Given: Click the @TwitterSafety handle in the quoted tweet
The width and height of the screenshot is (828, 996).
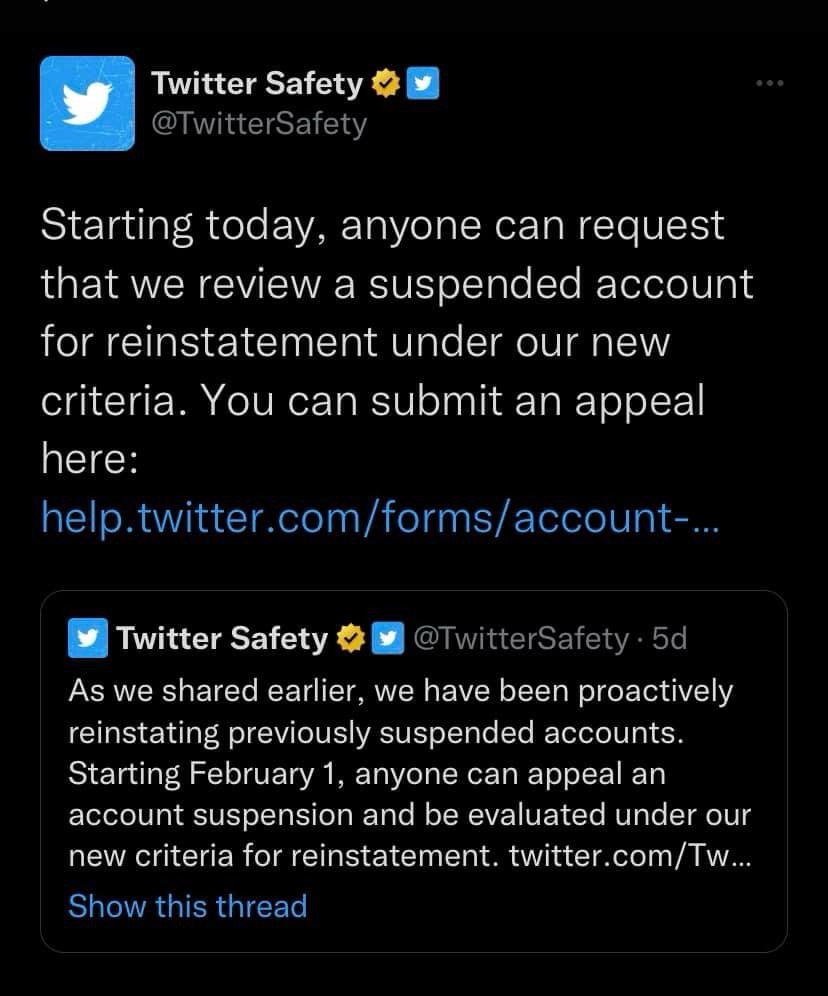Looking at the screenshot, I should (x=520, y=639).
